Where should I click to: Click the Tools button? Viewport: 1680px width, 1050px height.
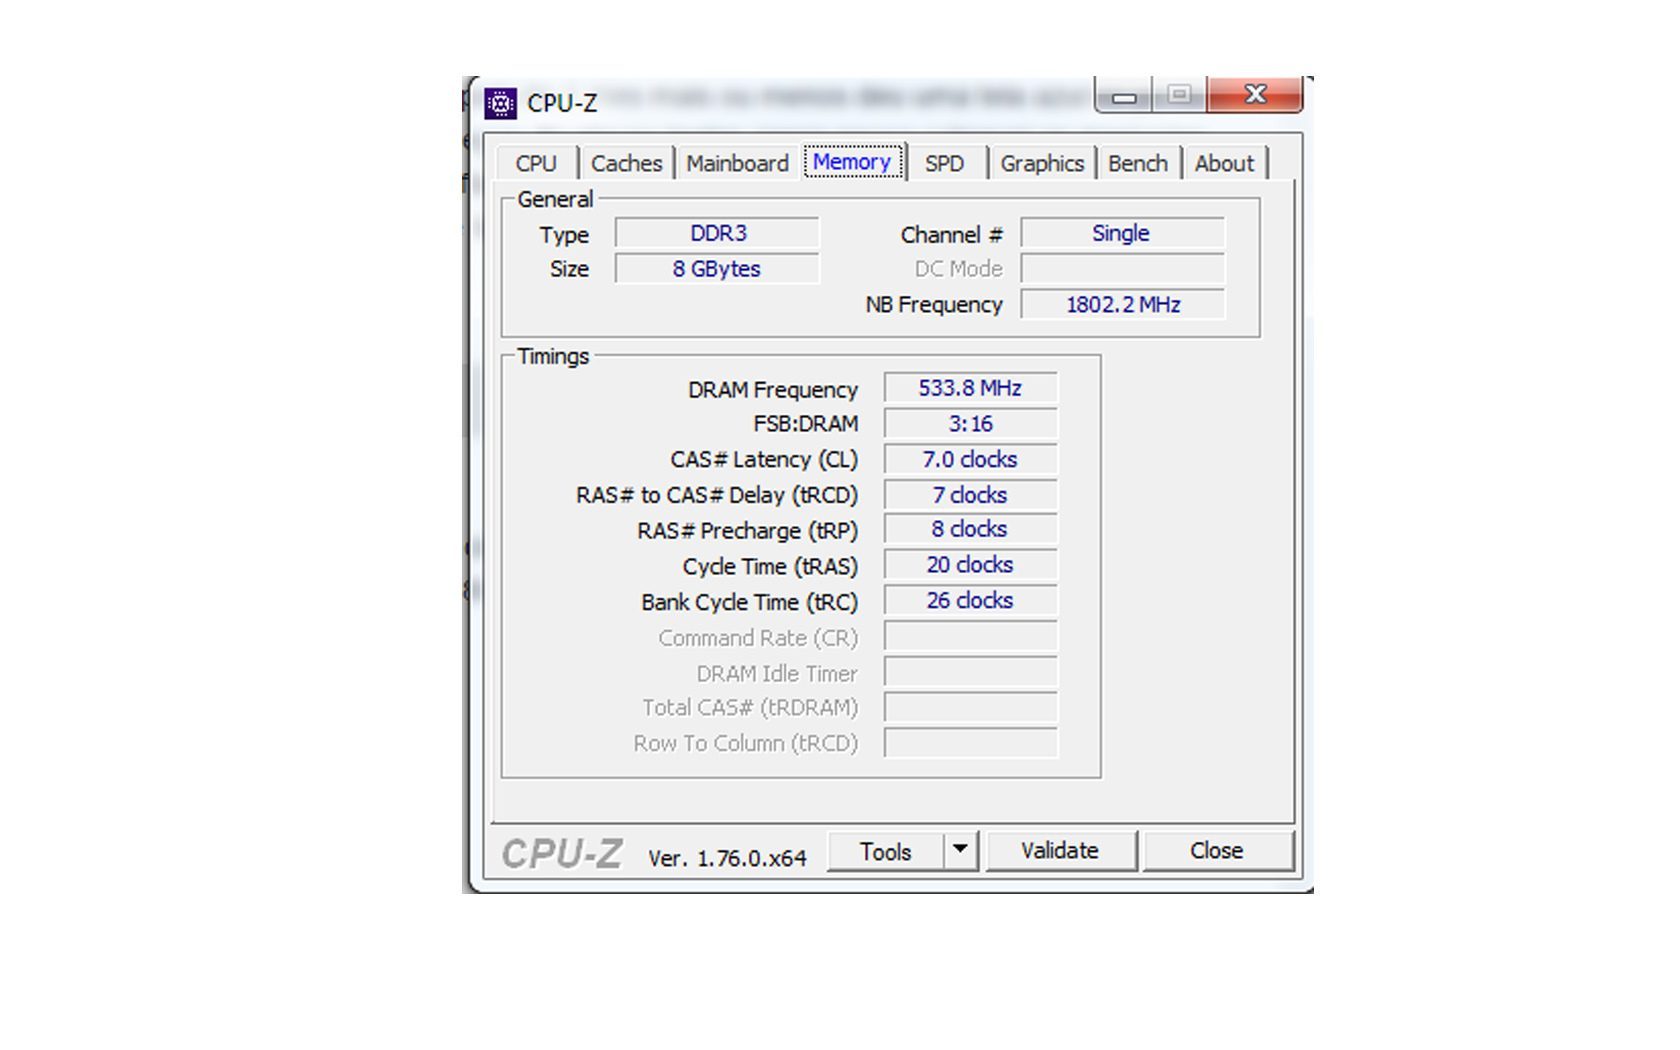click(886, 852)
